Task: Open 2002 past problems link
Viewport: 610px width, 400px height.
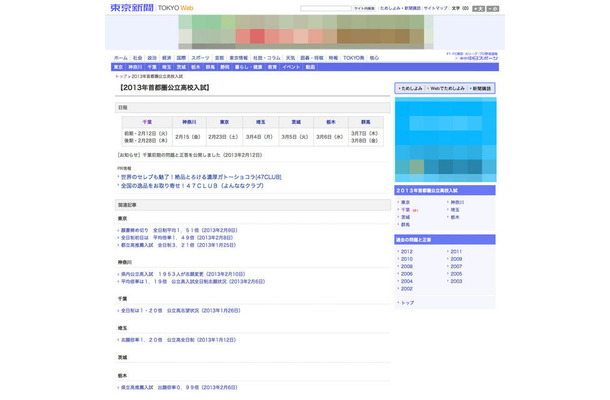Action: 407,289
